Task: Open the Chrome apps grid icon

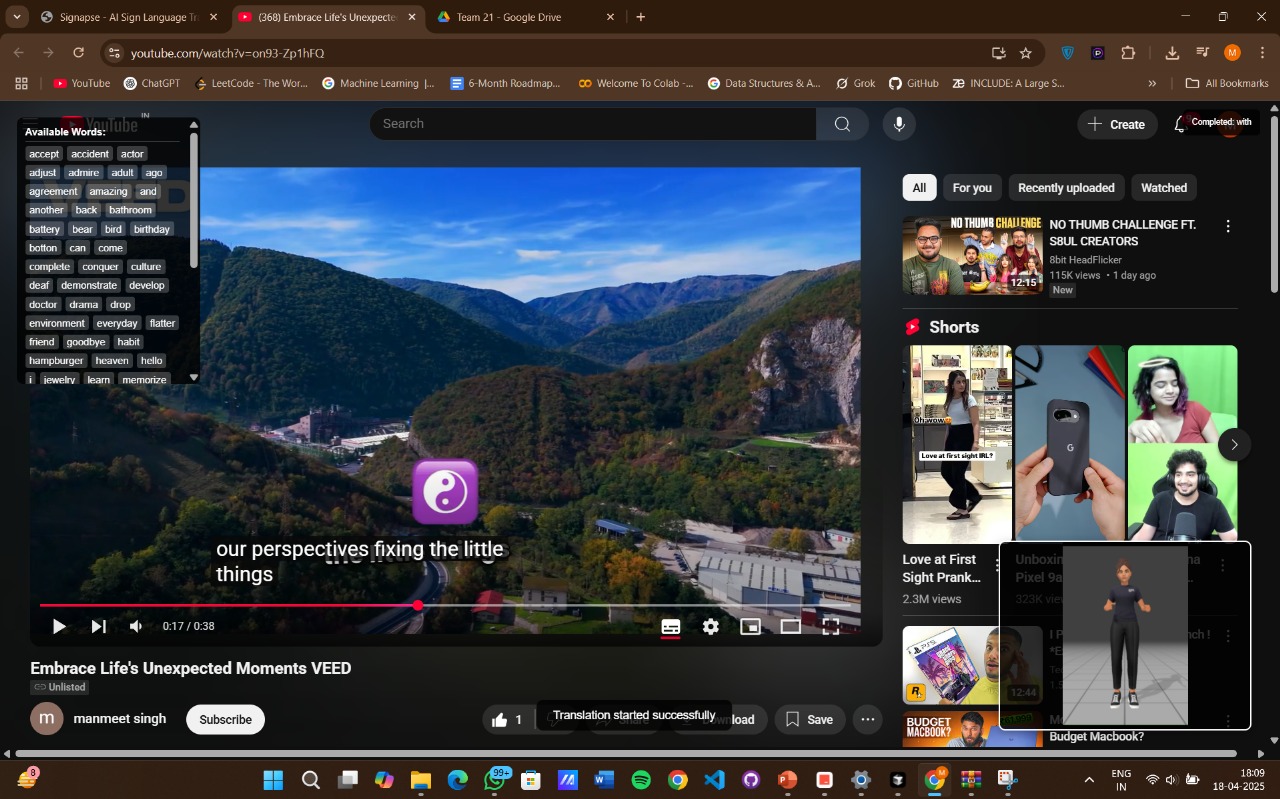Action: pyautogui.click(x=21, y=84)
